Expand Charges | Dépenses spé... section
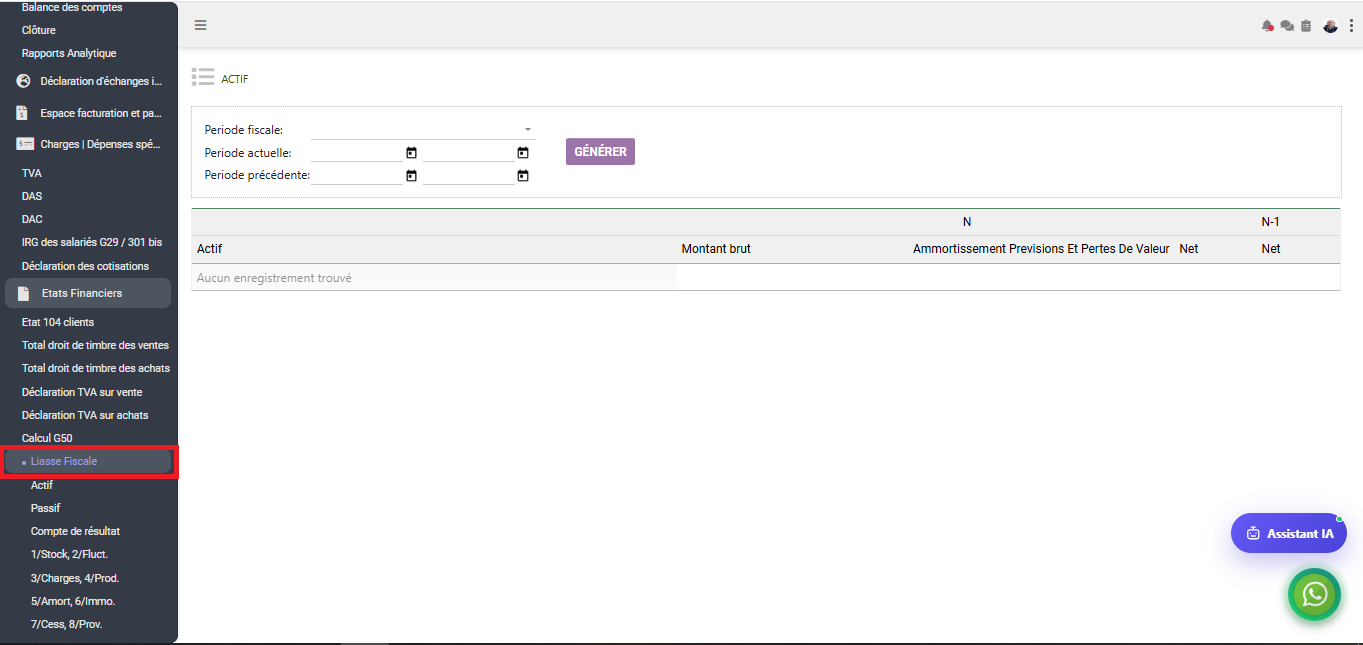 pos(88,144)
